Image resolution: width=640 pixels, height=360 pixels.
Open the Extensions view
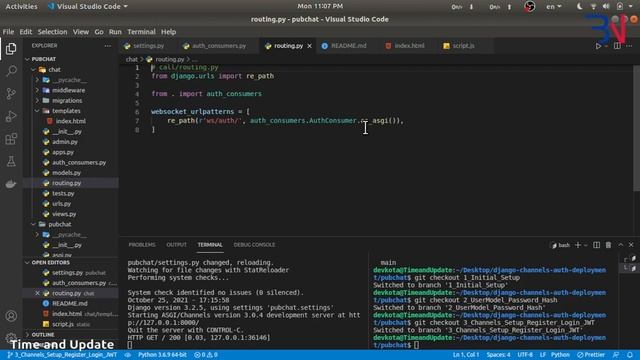click(11, 139)
